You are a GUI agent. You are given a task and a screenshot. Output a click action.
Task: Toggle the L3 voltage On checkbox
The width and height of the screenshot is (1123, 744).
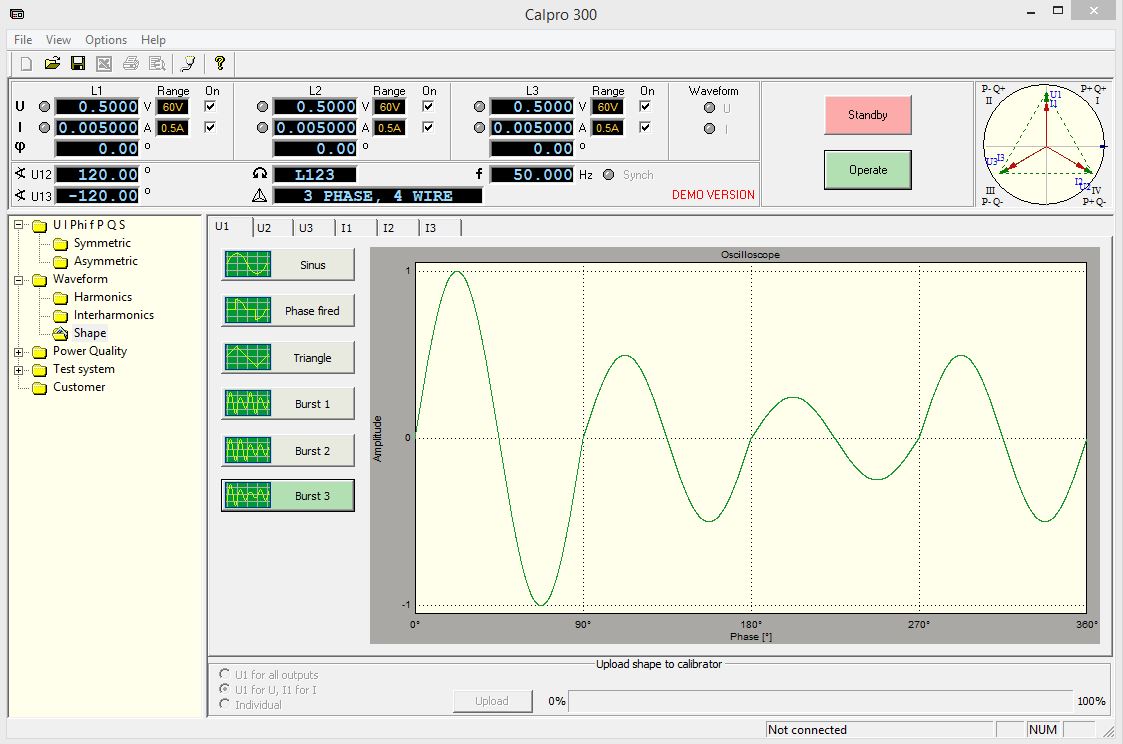tap(645, 106)
